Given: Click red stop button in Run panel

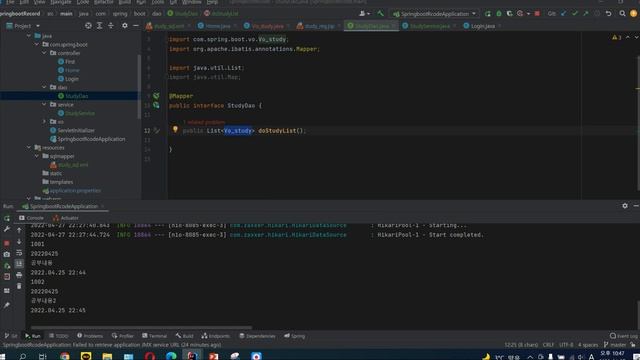Looking at the screenshot, I should point(7,243).
